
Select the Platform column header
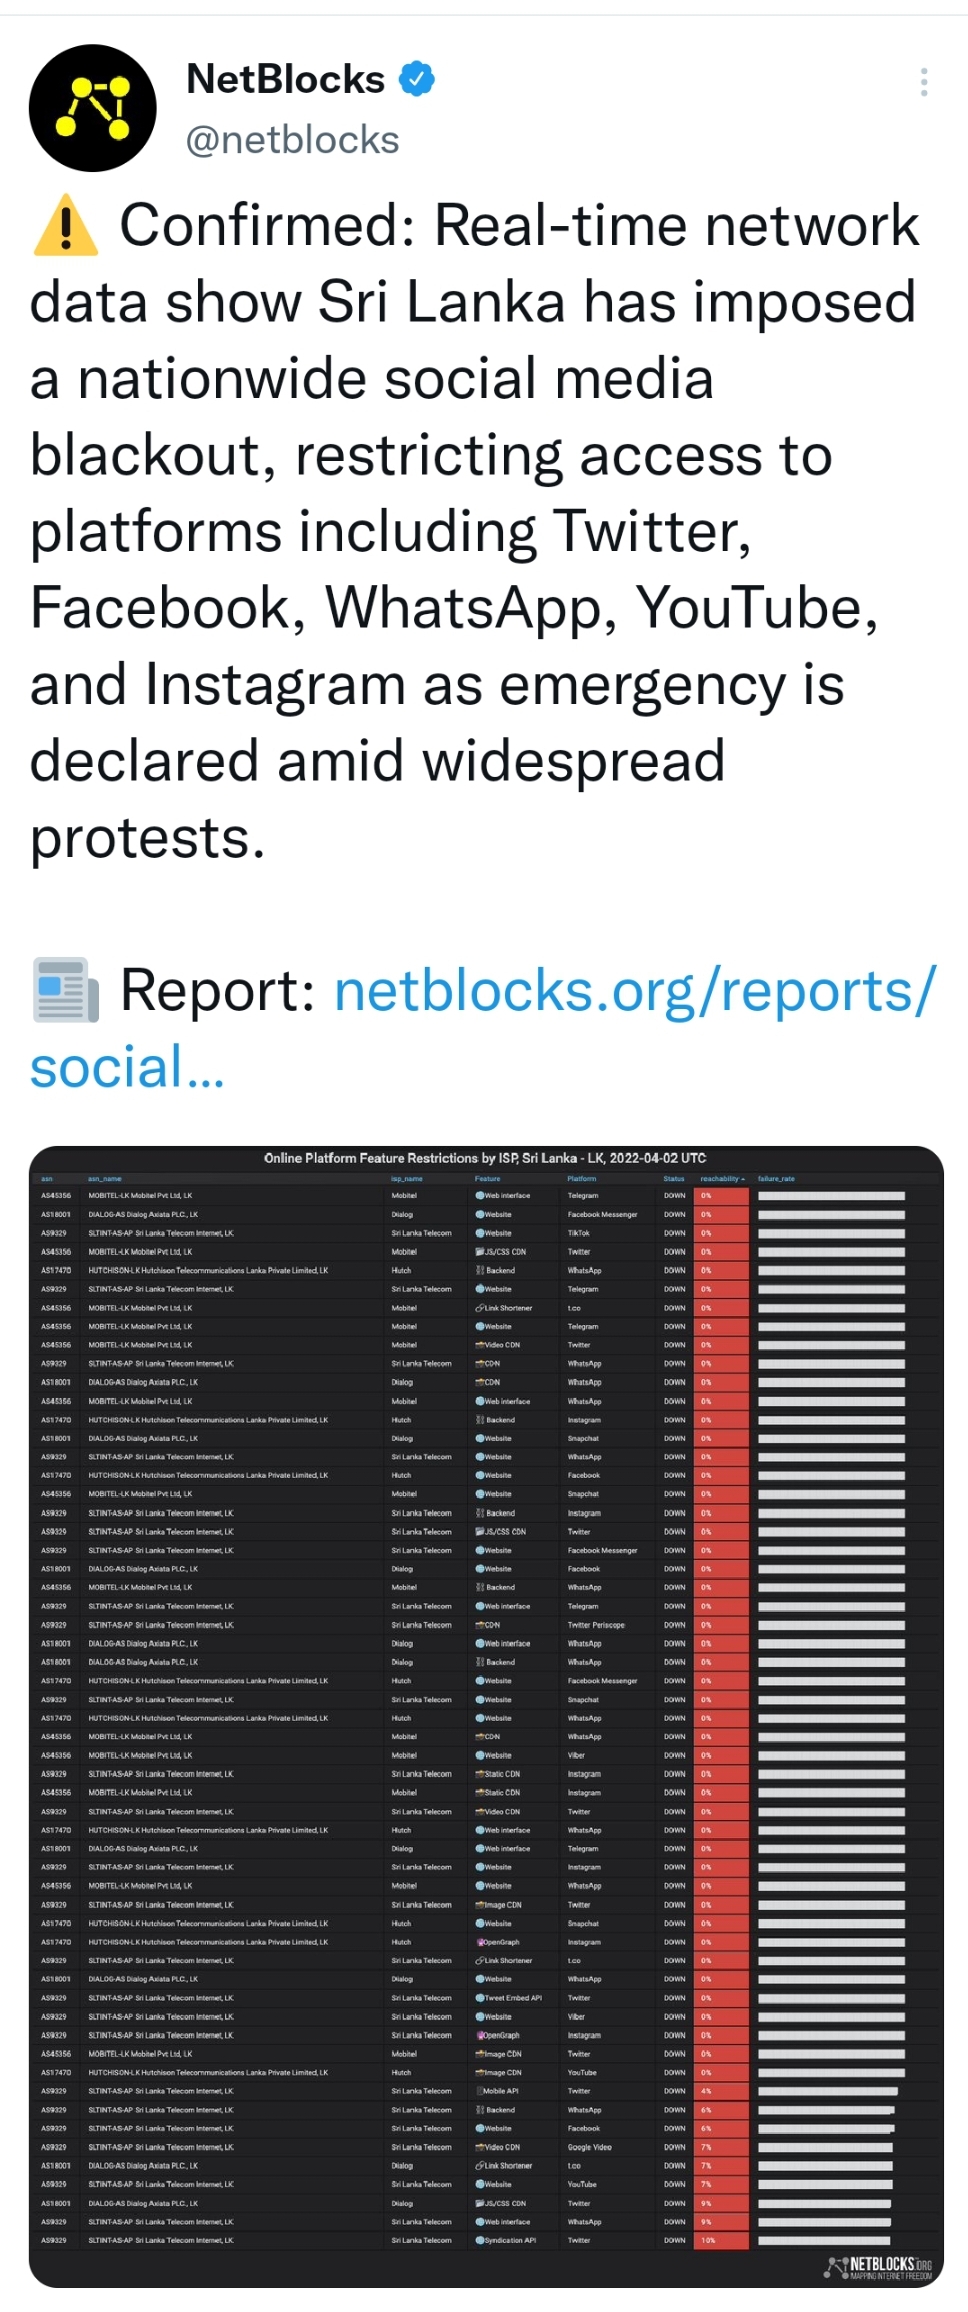pyautogui.click(x=582, y=1179)
